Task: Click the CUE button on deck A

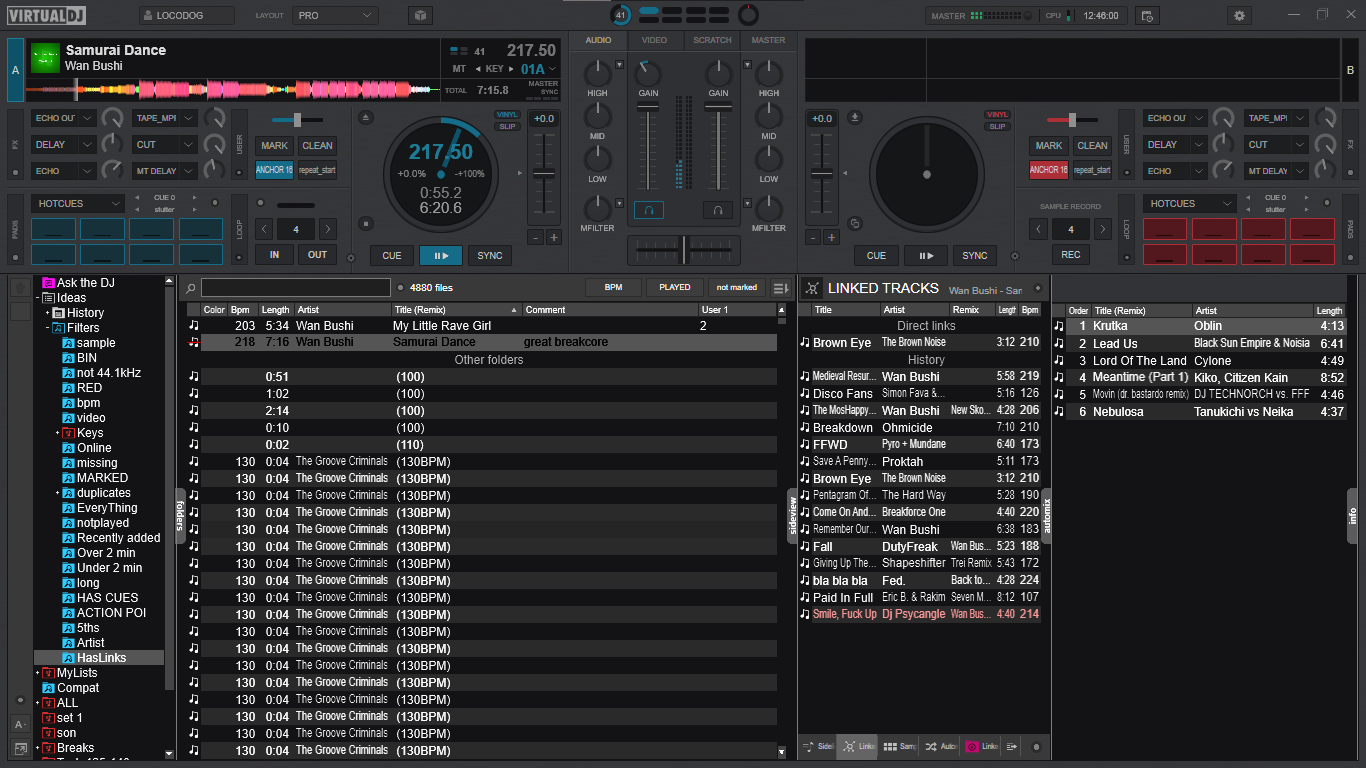Action: point(392,255)
